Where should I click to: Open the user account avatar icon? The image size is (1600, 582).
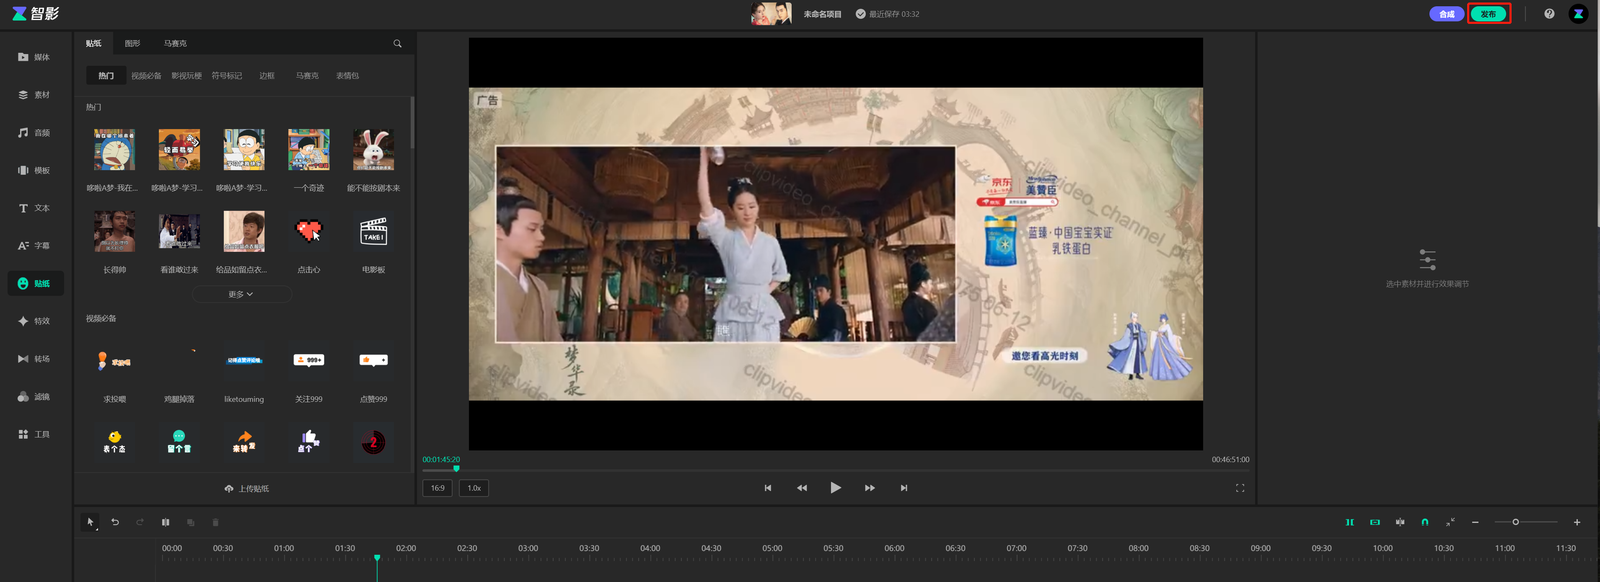click(x=1578, y=14)
